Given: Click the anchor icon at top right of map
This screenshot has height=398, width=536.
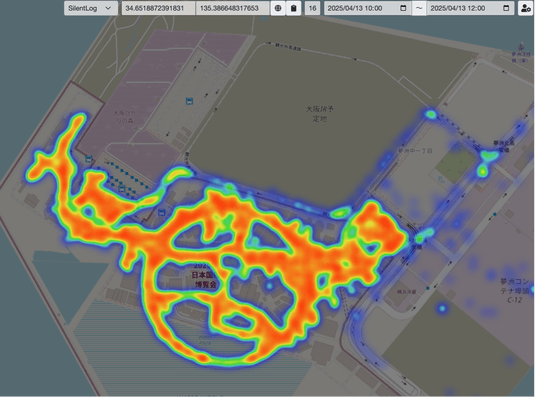Looking at the screenshot, I should tap(521, 46).
